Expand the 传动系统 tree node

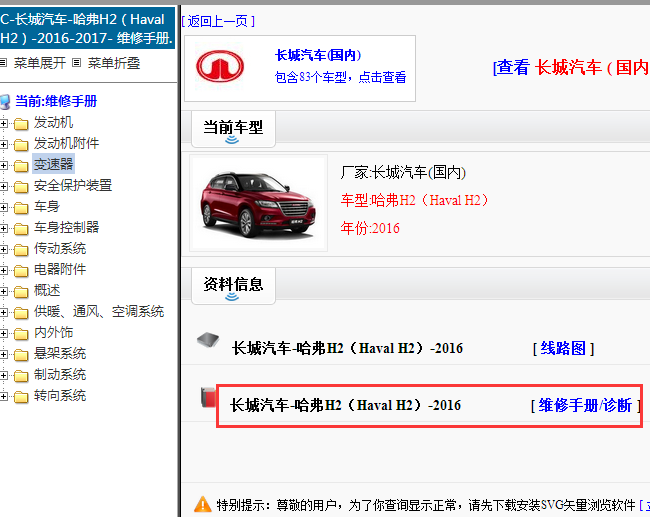[3, 249]
